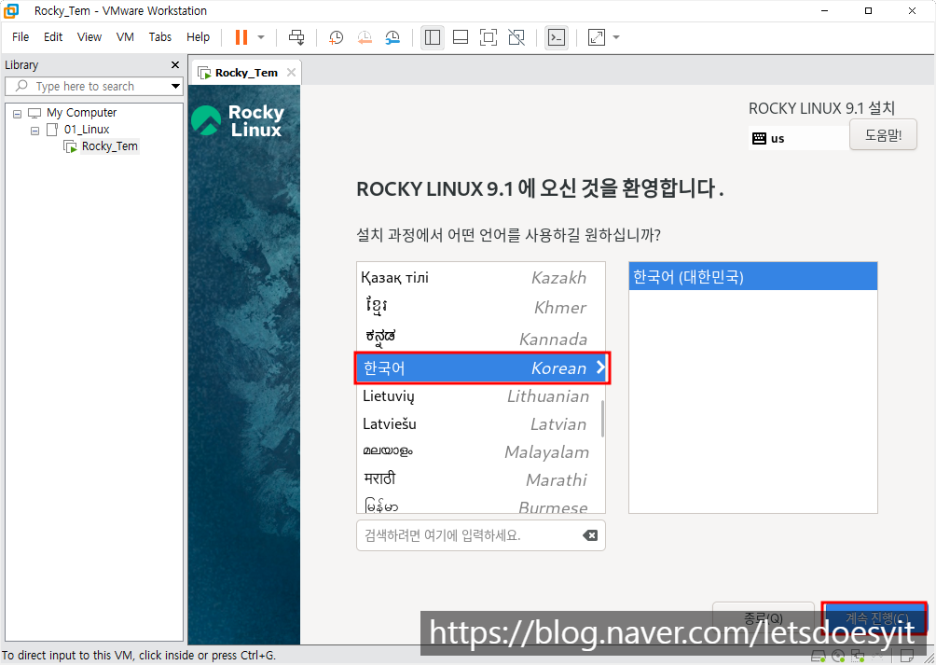Select Rocky_Tem VM in library tree
Viewport: 936px width, 665px height.
click(110, 146)
